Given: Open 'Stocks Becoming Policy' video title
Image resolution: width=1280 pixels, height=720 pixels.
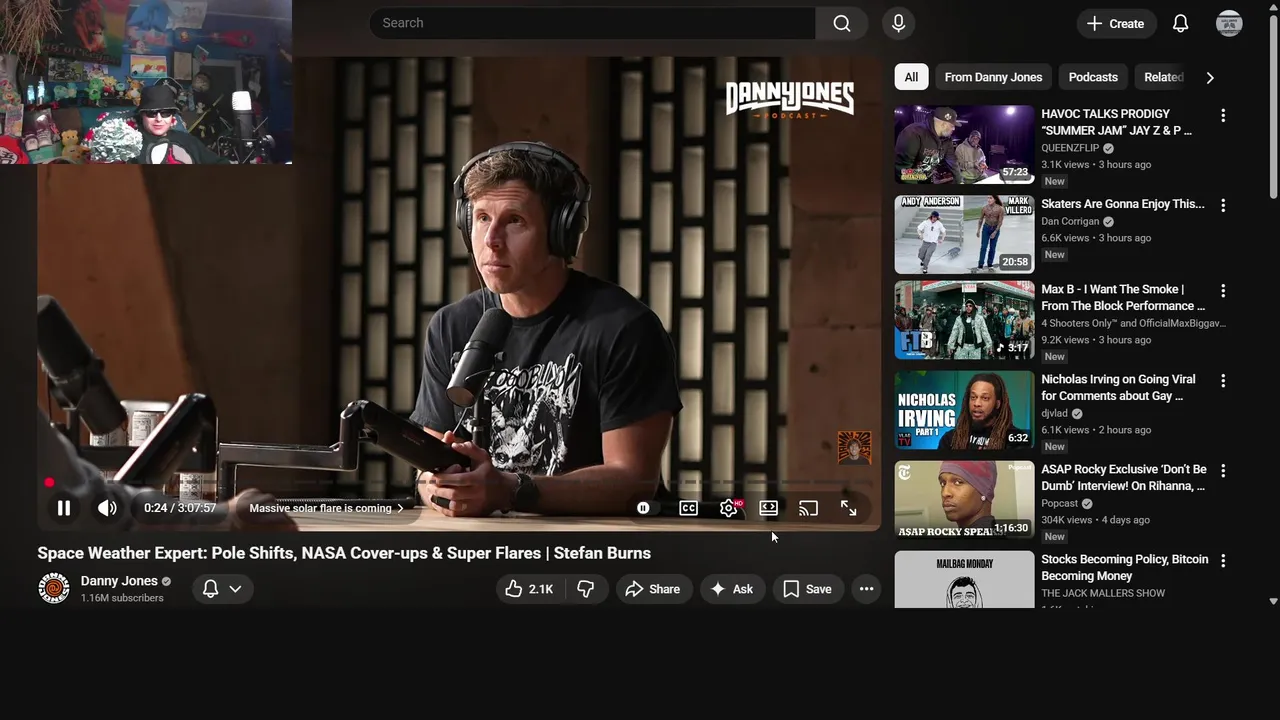Looking at the screenshot, I should coord(1124,567).
